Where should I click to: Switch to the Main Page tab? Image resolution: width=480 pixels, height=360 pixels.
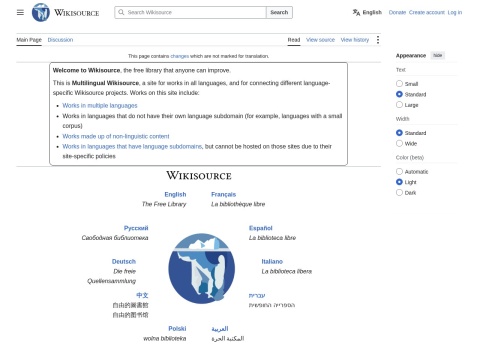click(x=29, y=40)
